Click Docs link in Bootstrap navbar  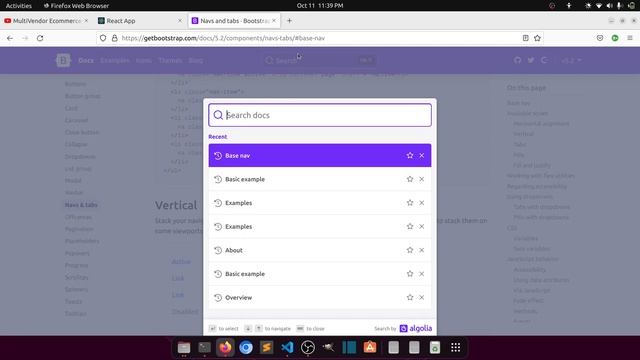pyautogui.click(x=86, y=60)
